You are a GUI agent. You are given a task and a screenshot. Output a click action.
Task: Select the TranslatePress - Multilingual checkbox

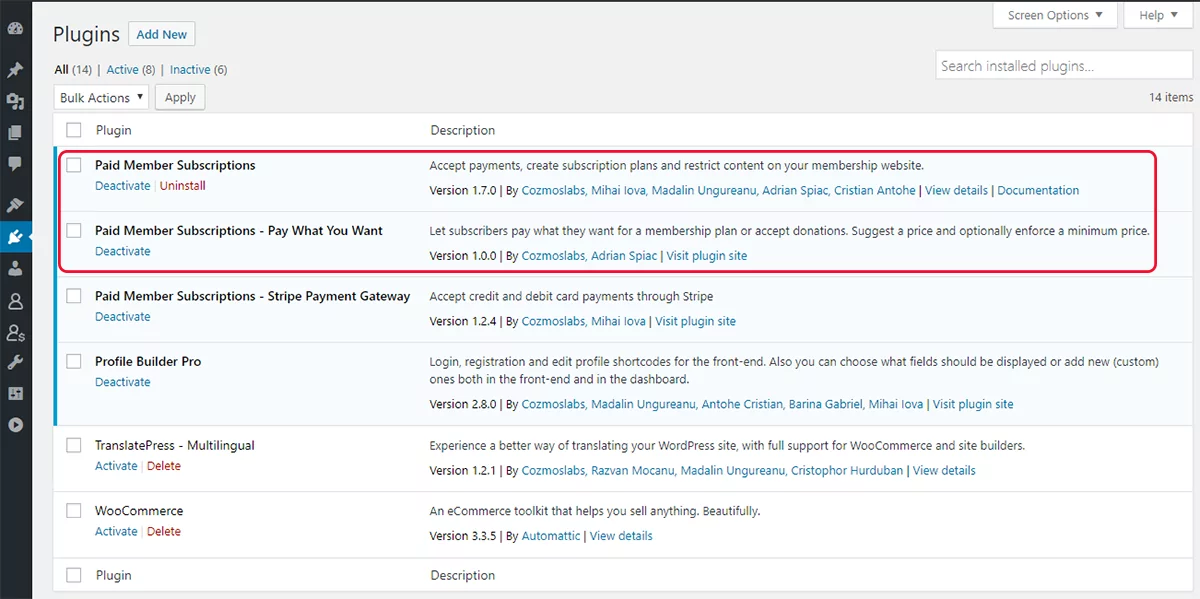tap(74, 445)
